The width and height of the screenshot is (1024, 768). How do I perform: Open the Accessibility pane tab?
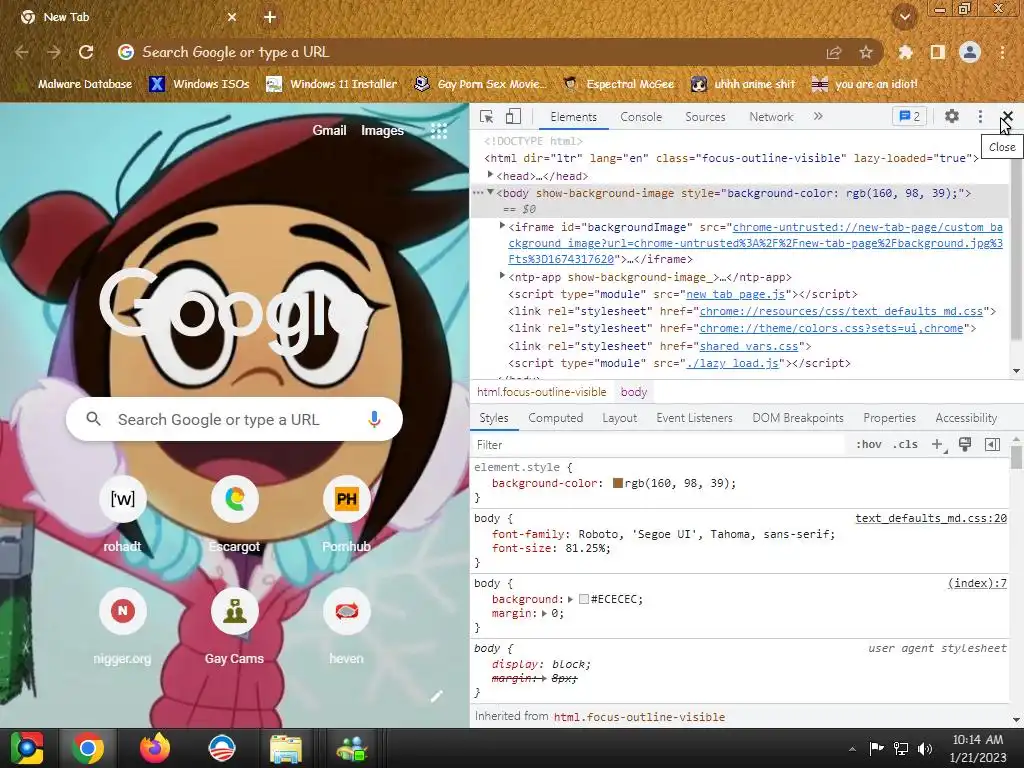(x=966, y=418)
